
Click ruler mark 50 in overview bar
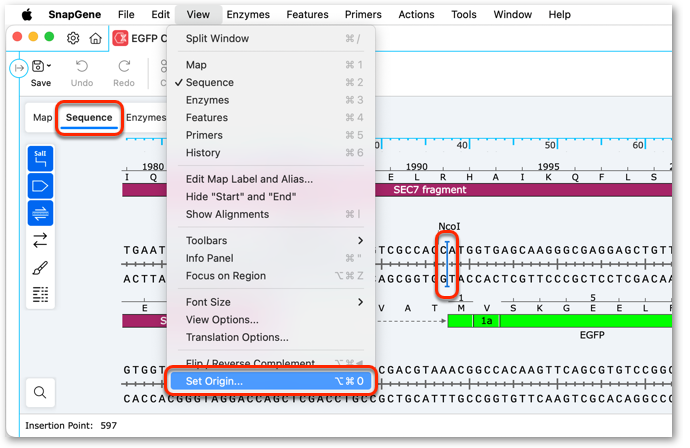550,145
